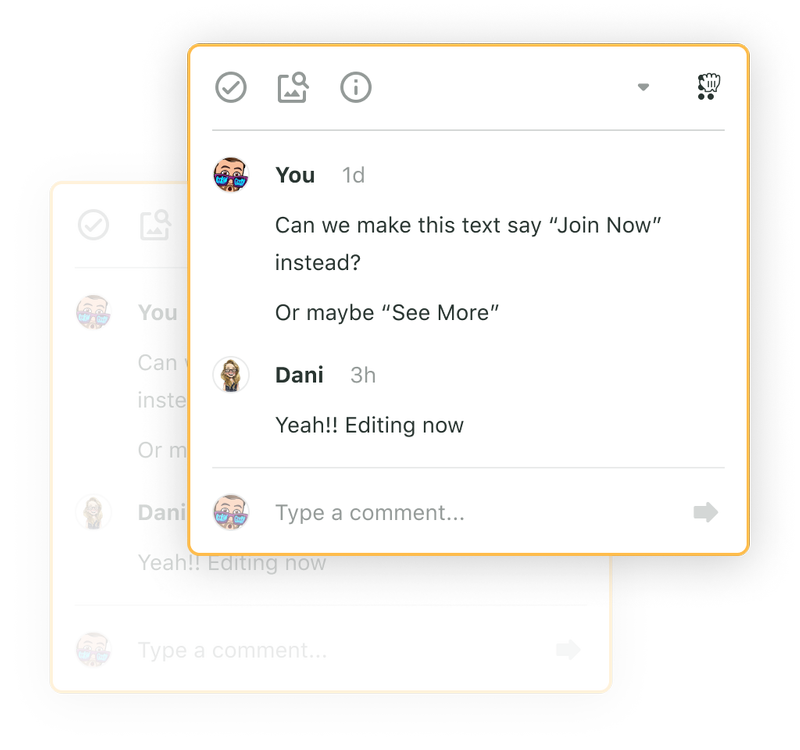
Task: Click your avatar beside the comment input
Action: 231,512
